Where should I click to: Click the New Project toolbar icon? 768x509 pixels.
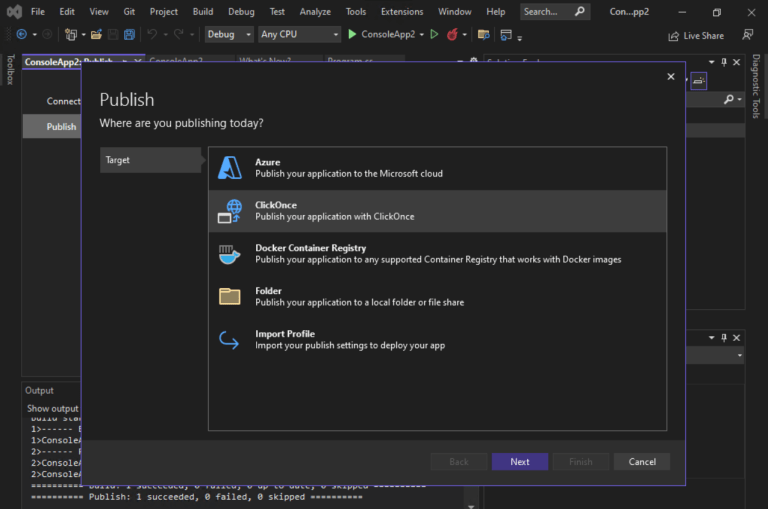click(71, 34)
